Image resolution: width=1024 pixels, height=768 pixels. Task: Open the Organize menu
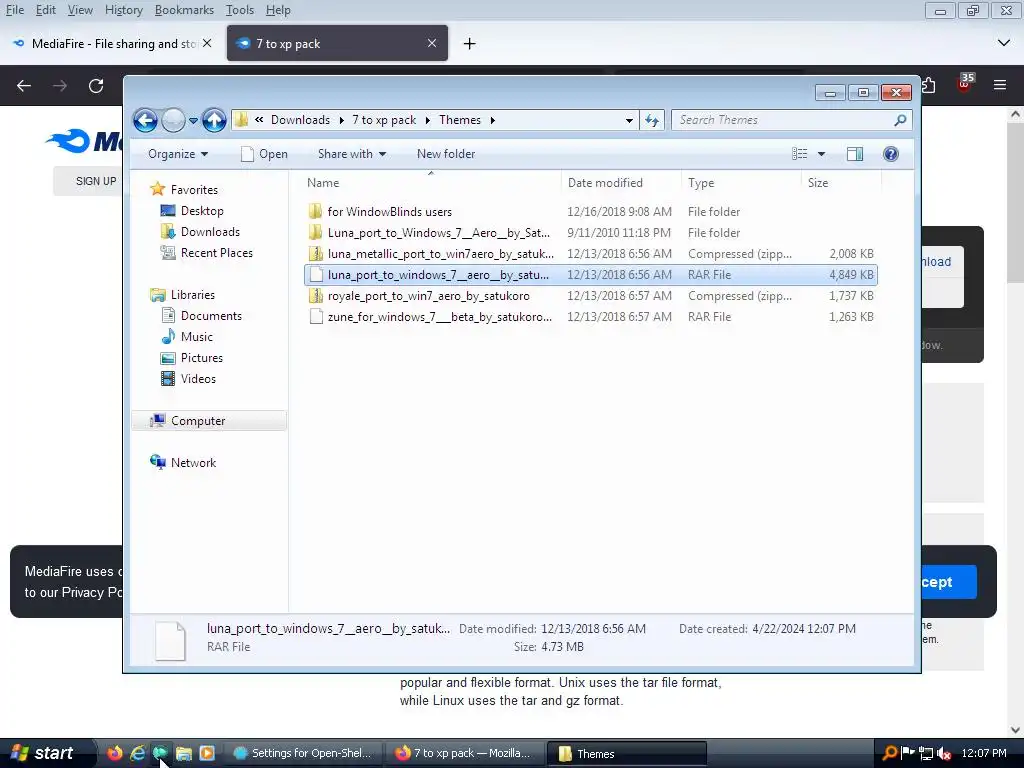(x=178, y=154)
